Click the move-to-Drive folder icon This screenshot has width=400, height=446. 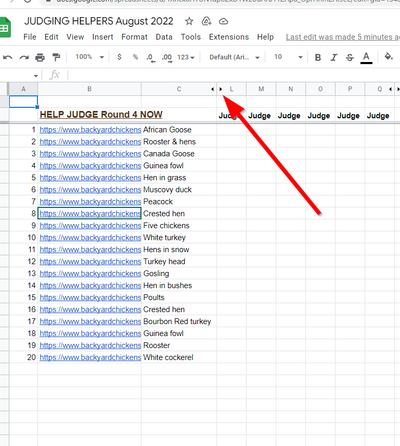click(x=206, y=21)
